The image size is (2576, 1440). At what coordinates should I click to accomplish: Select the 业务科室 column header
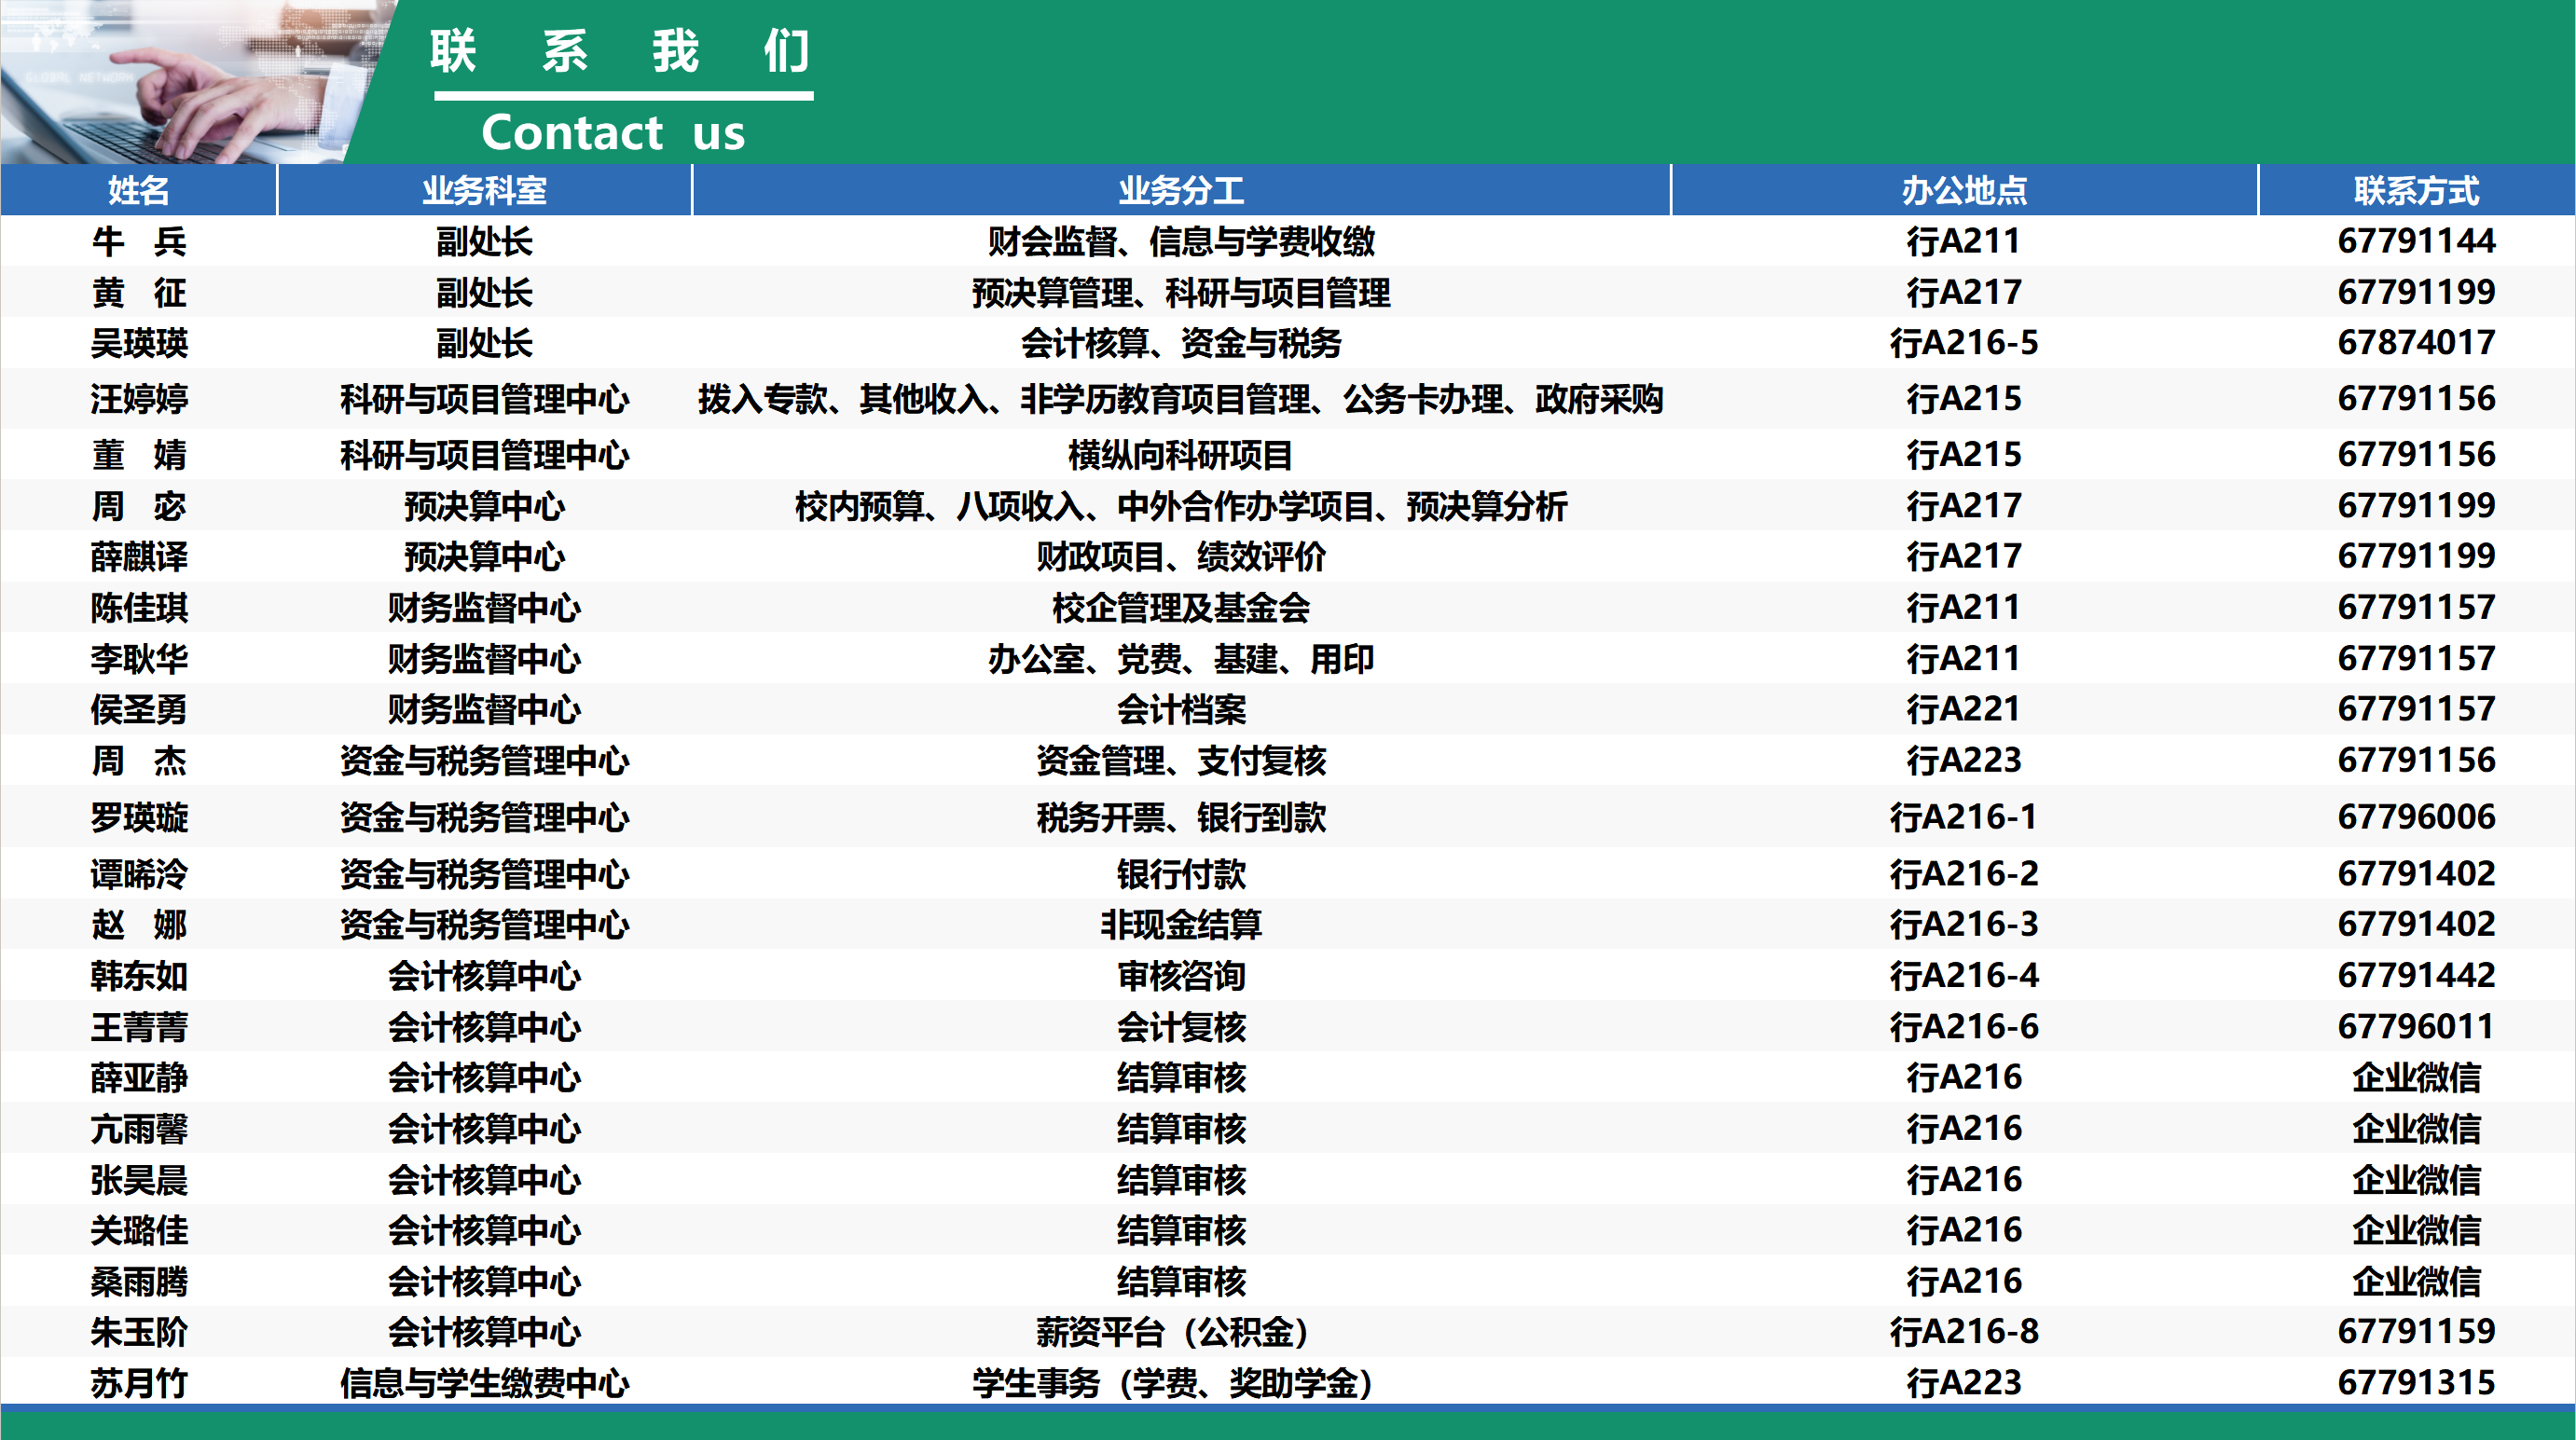[x=484, y=190]
